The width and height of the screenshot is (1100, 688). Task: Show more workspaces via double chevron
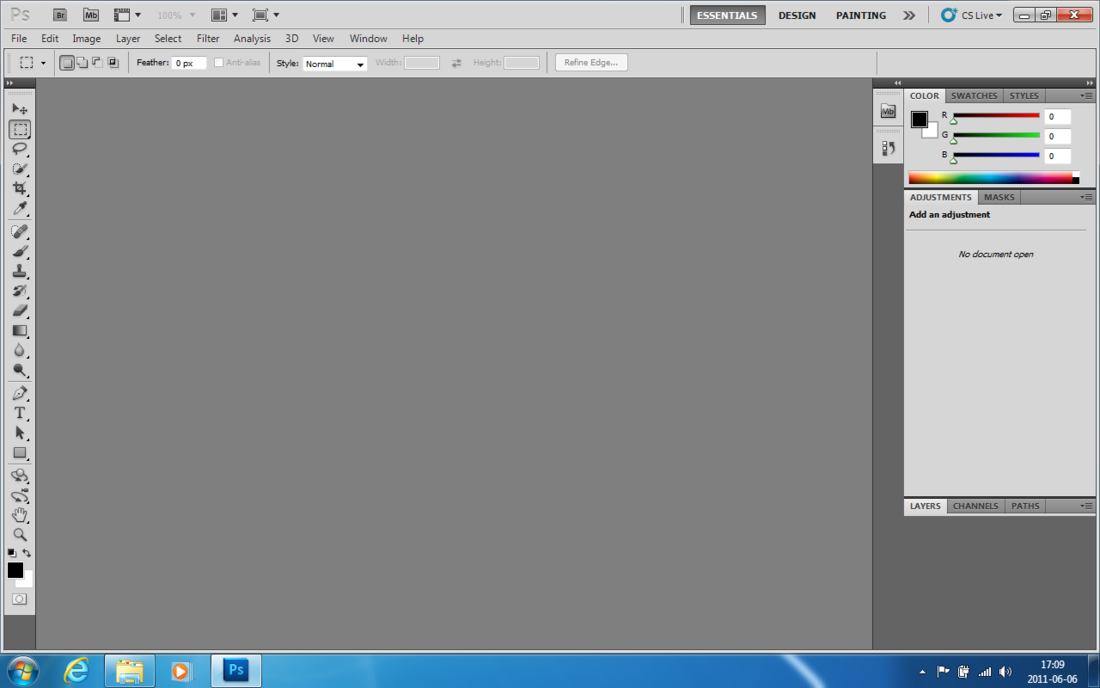click(909, 15)
